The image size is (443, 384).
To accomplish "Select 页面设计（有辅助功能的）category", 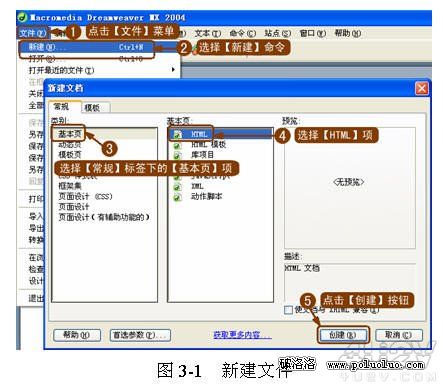I will pos(104,217).
